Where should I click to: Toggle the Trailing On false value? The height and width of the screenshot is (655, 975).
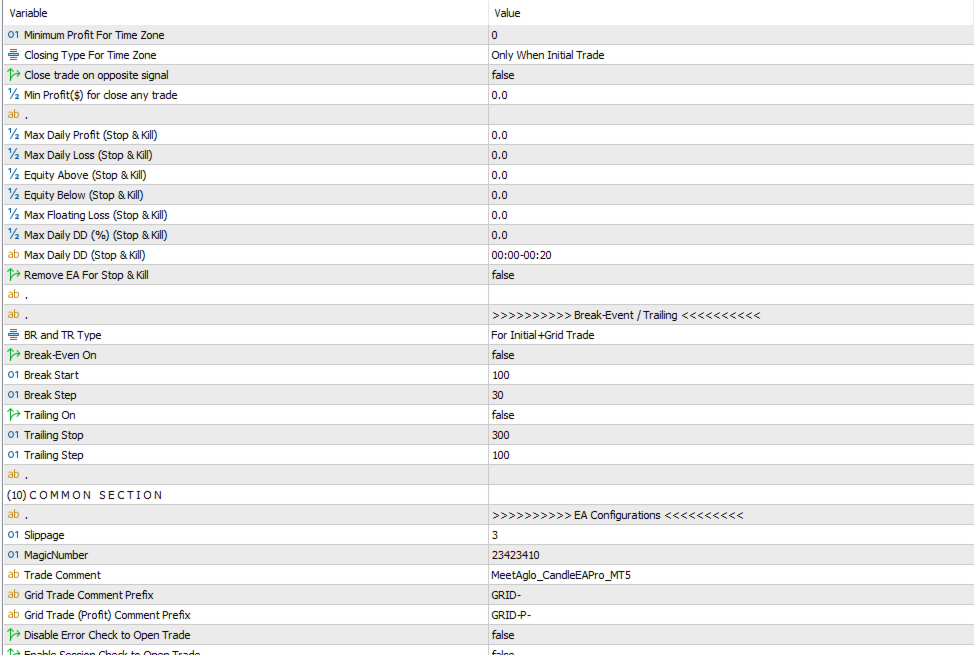pos(503,415)
